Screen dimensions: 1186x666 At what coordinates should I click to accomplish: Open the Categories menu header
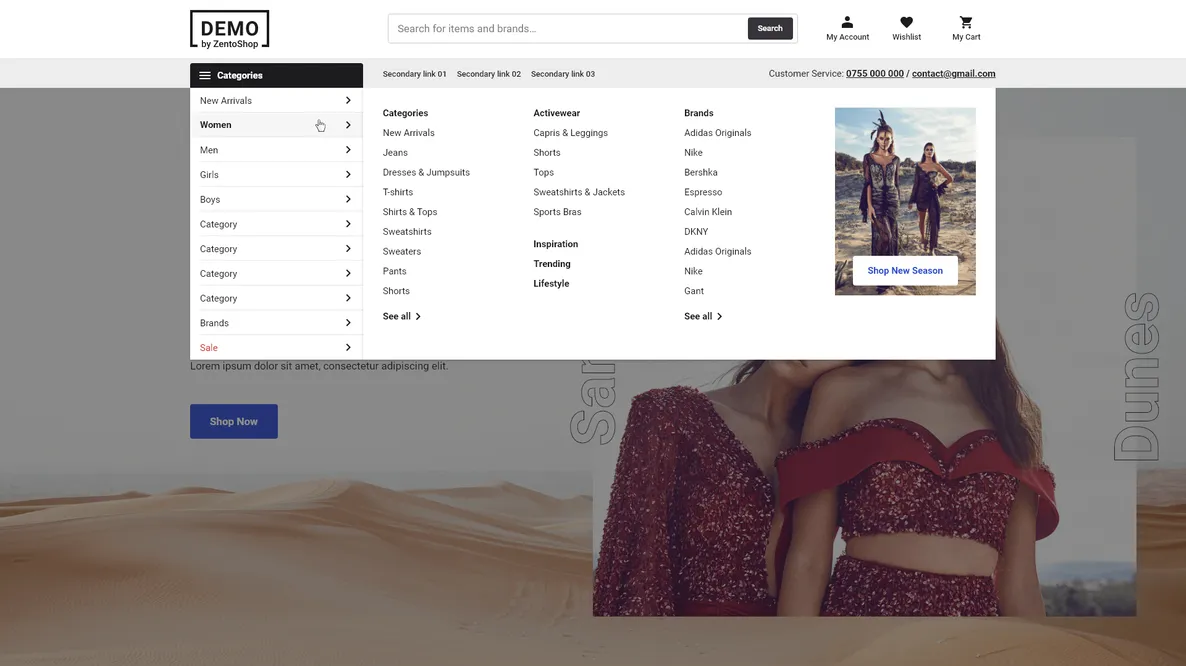pyautogui.click(x=276, y=76)
